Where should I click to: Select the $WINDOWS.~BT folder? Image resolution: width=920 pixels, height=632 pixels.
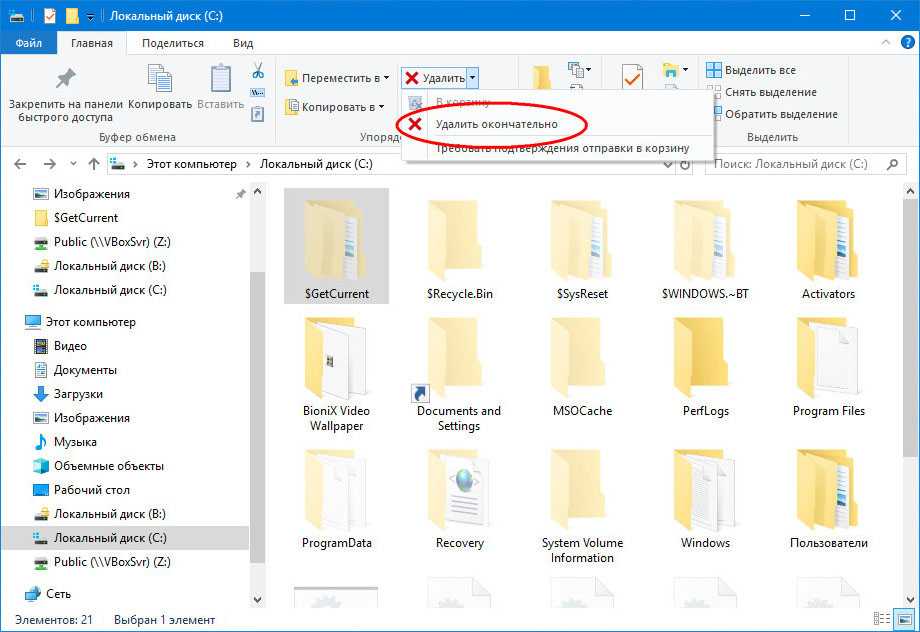705,249
